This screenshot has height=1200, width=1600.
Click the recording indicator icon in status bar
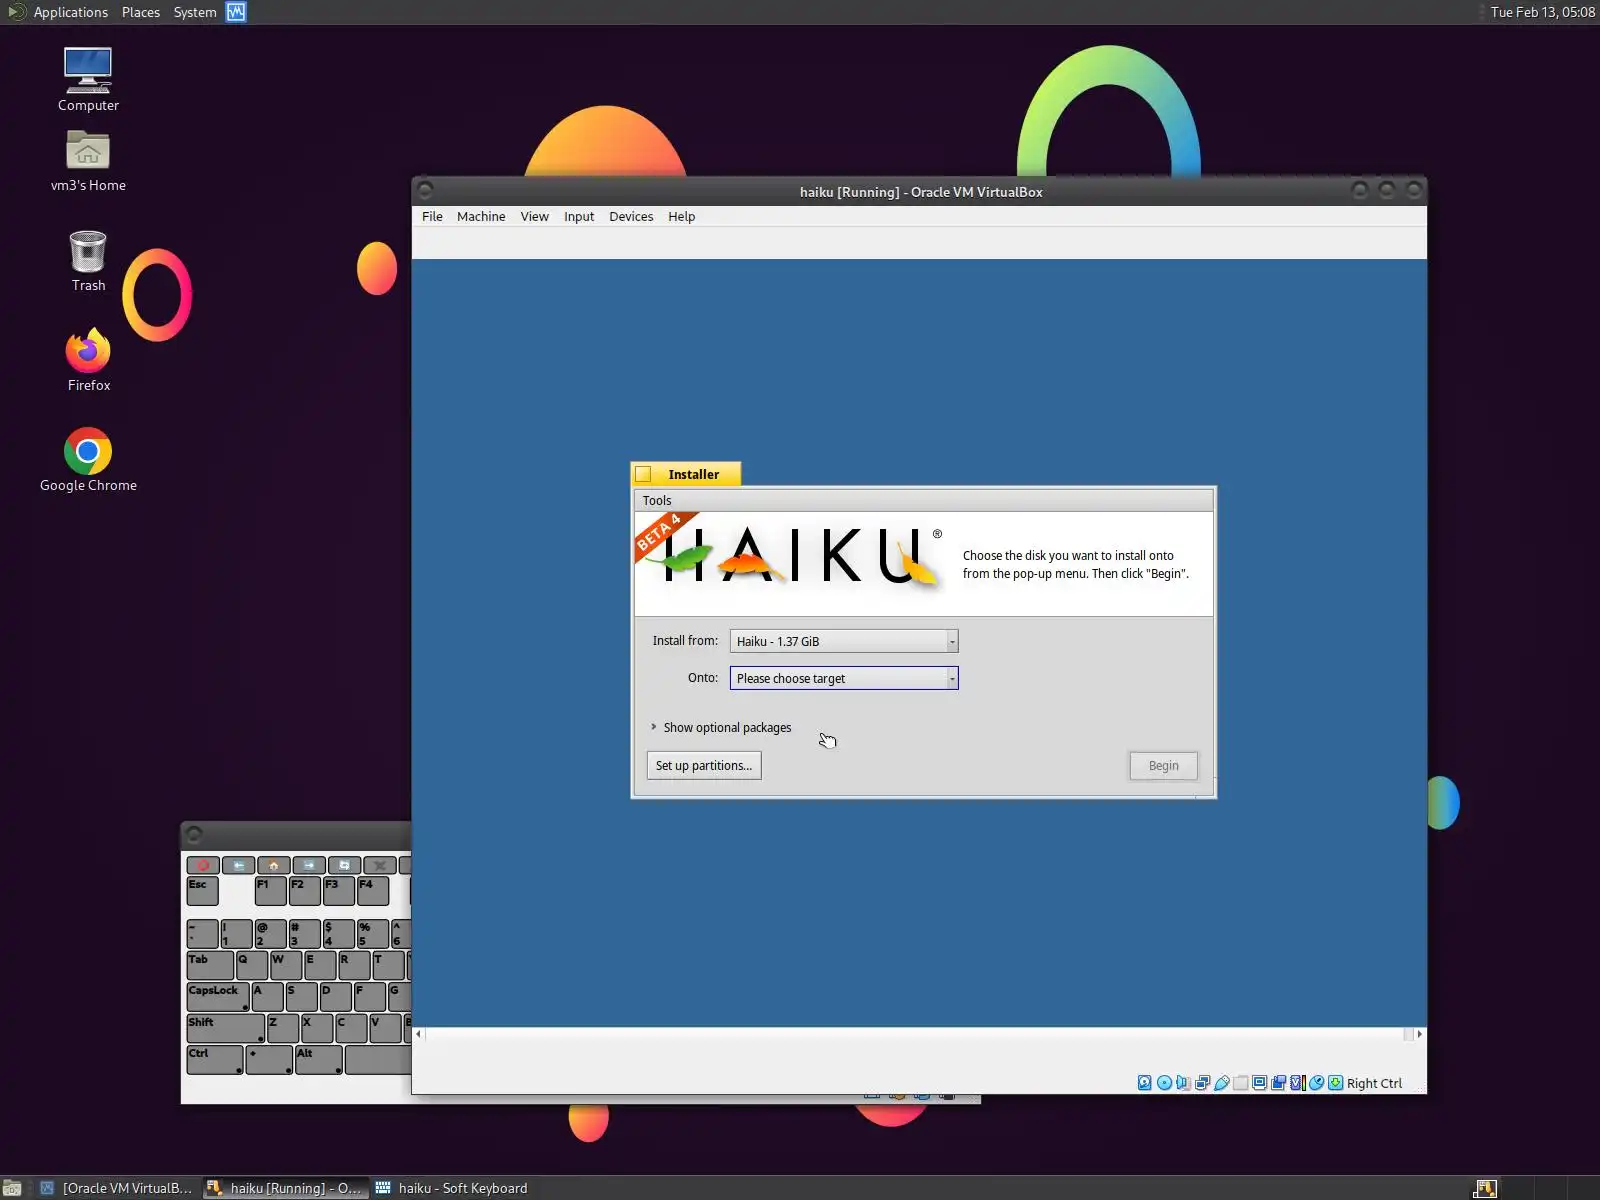click(x=1278, y=1083)
